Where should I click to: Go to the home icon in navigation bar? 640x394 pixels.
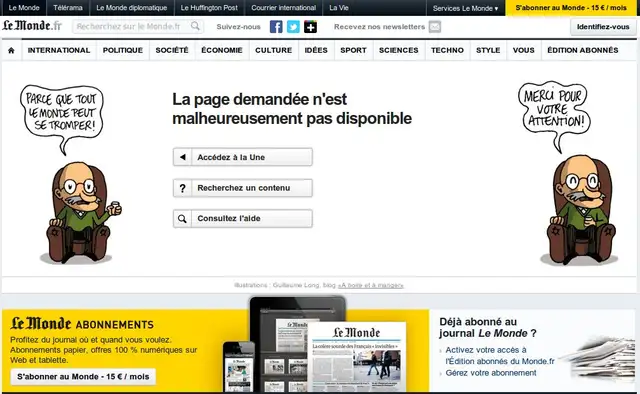(11, 51)
